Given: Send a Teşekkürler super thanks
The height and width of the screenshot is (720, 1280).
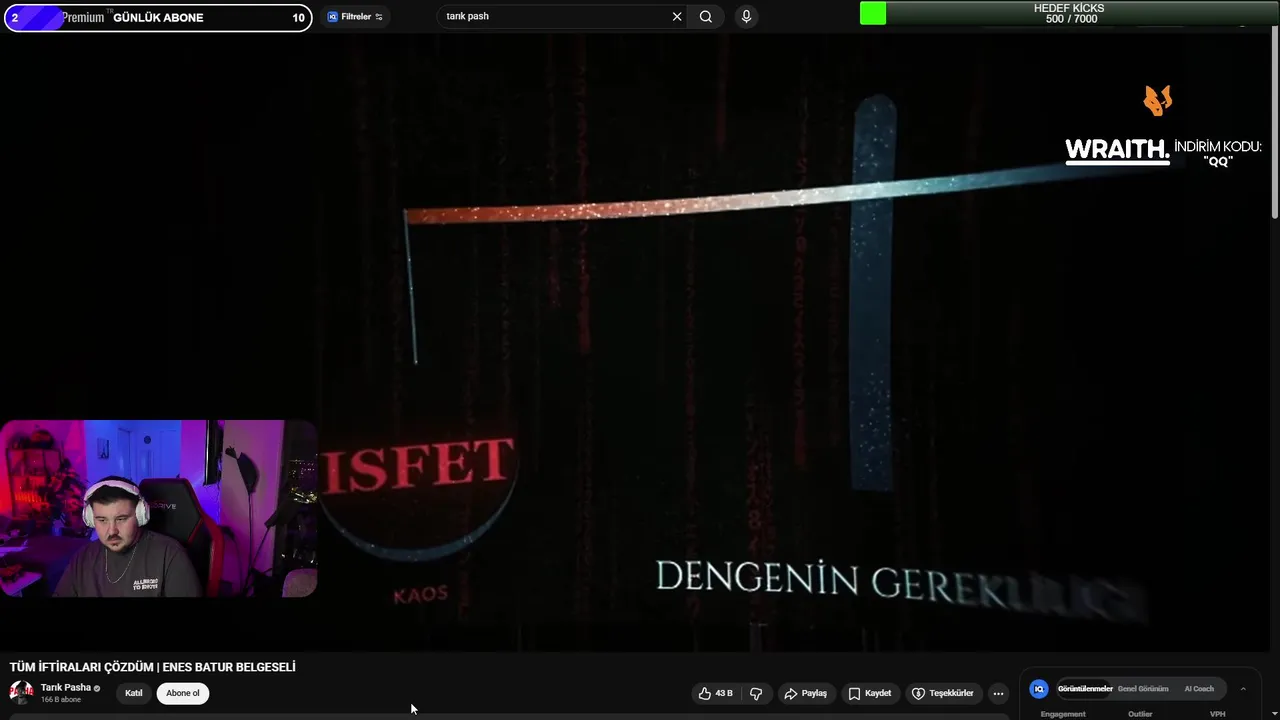Looking at the screenshot, I should tap(943, 693).
